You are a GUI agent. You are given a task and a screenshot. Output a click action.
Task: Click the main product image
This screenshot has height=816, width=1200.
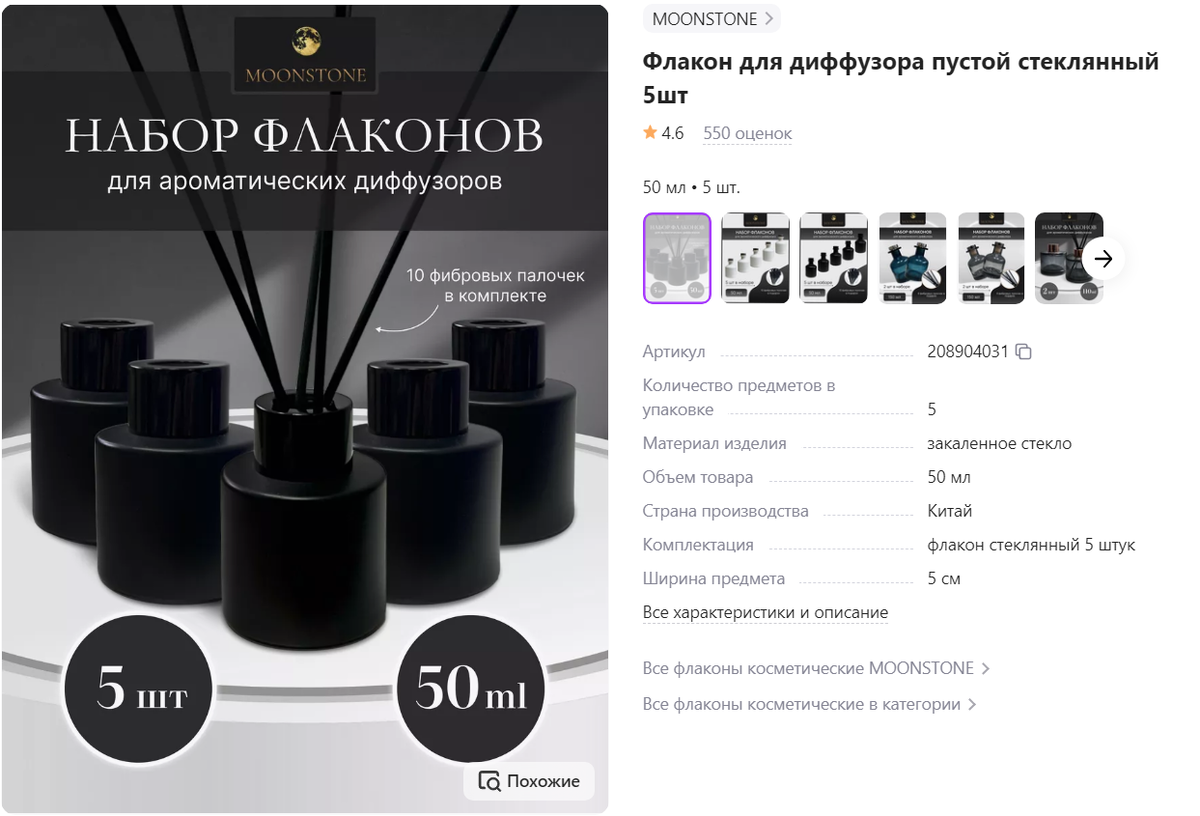coord(305,410)
